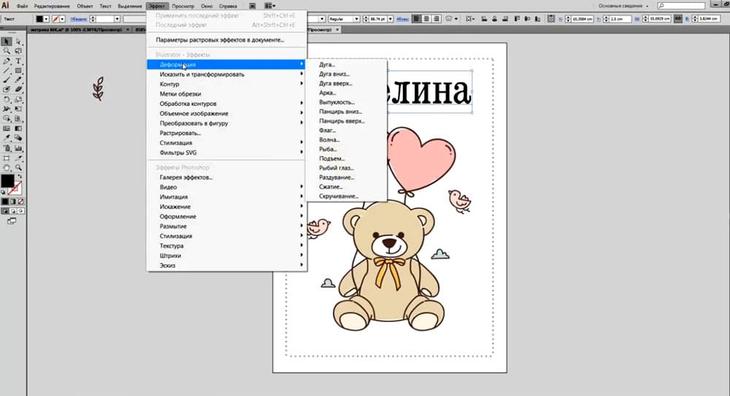This screenshot has height=396, width=730.
Task: Select the Direct Selection tool
Action: click(x=18, y=42)
